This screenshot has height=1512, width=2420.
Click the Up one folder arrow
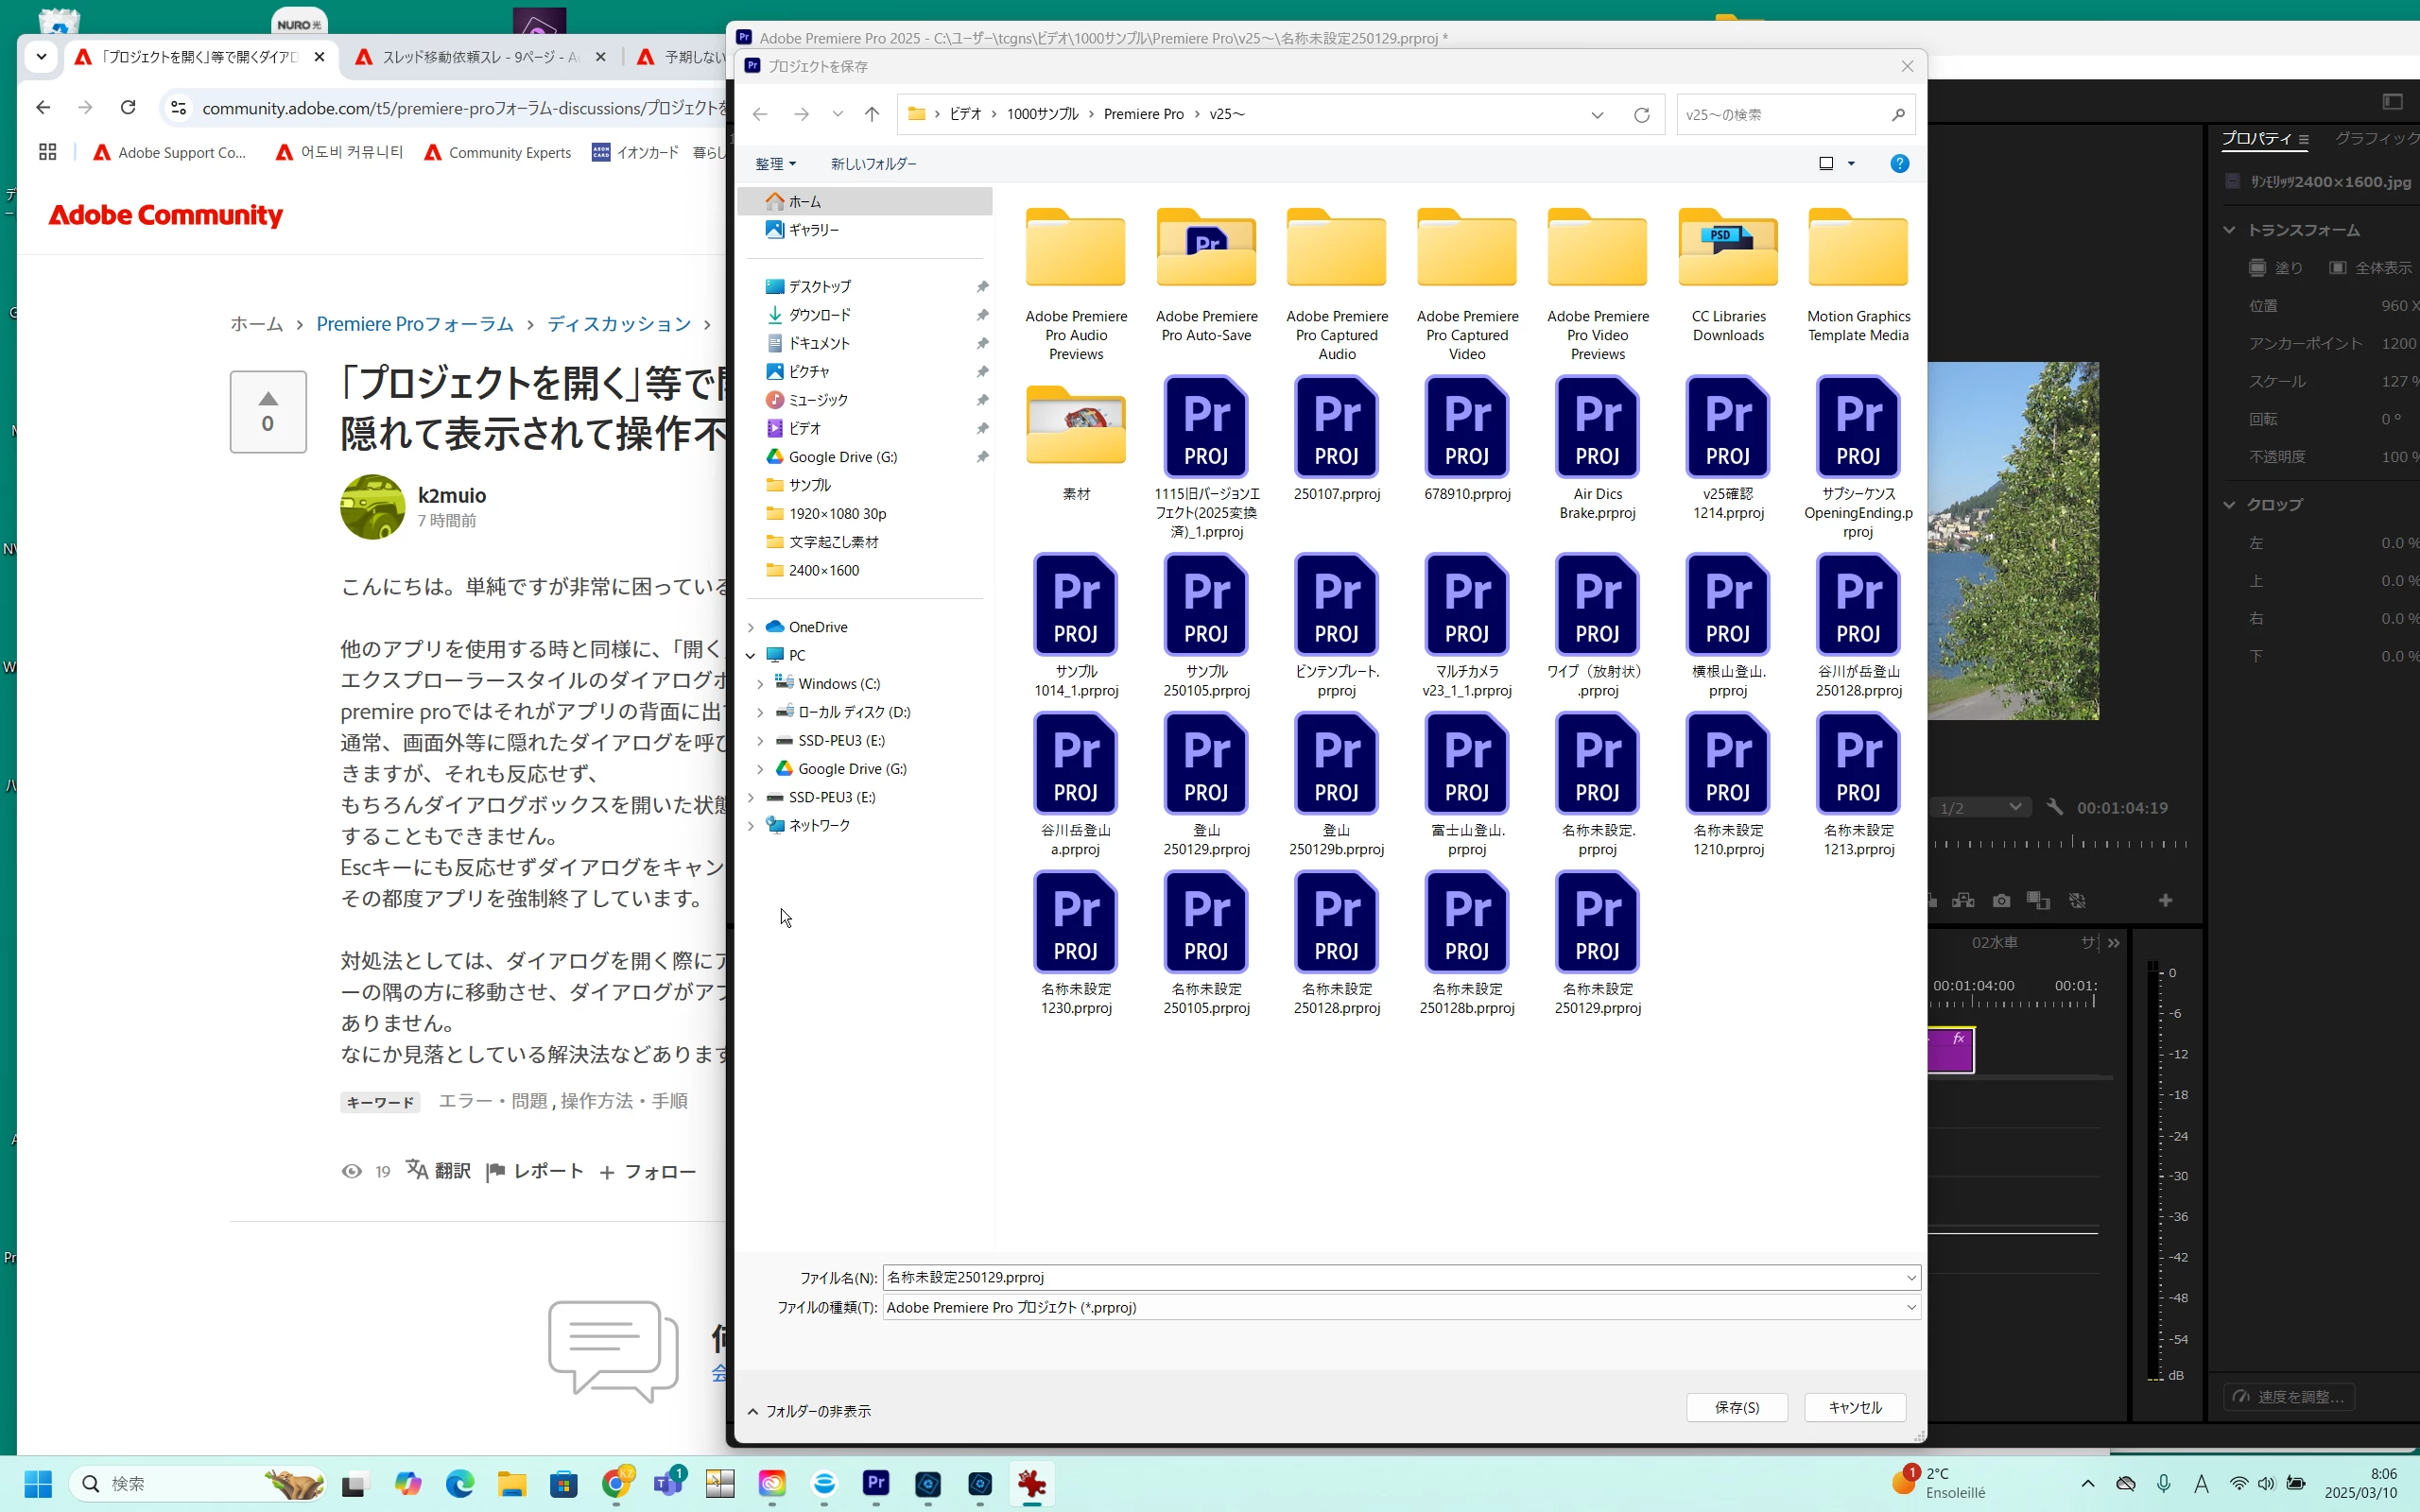pyautogui.click(x=871, y=114)
